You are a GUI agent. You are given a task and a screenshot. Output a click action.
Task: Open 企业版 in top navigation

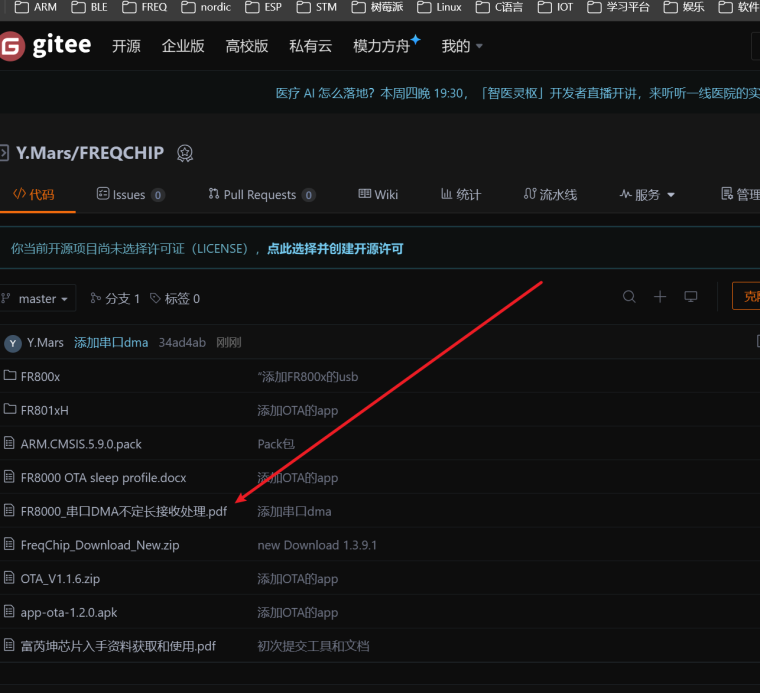click(183, 46)
